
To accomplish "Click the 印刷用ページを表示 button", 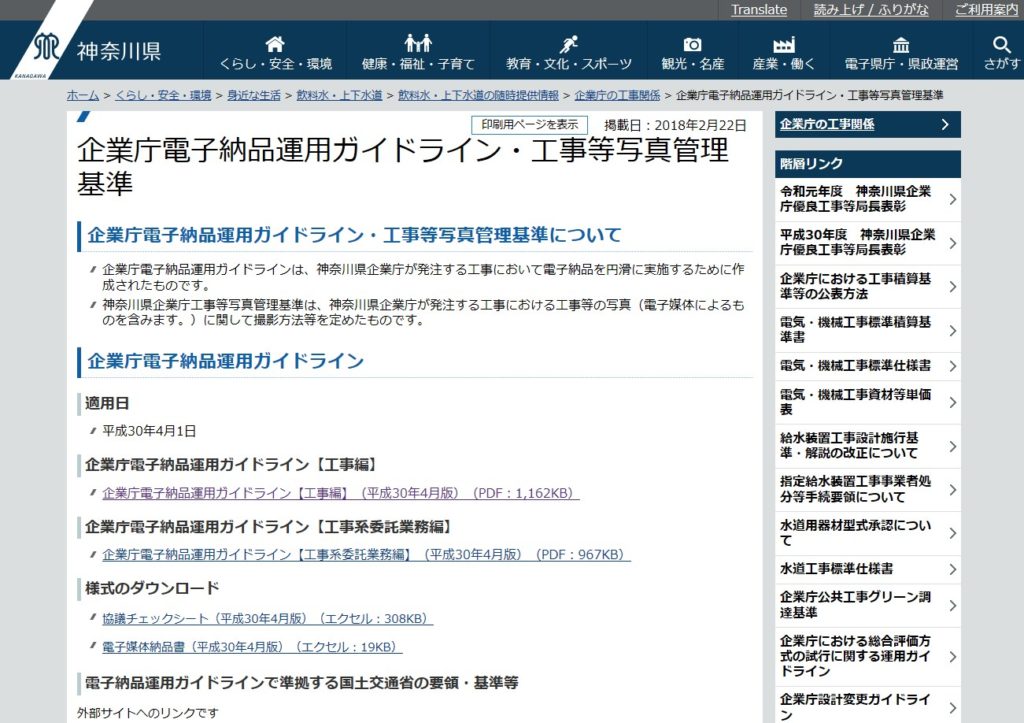I will (x=529, y=125).
